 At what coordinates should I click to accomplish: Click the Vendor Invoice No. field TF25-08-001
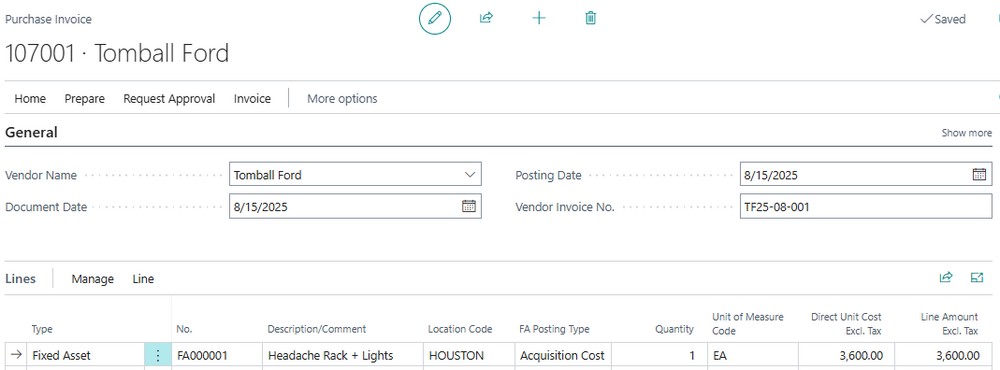tap(866, 206)
